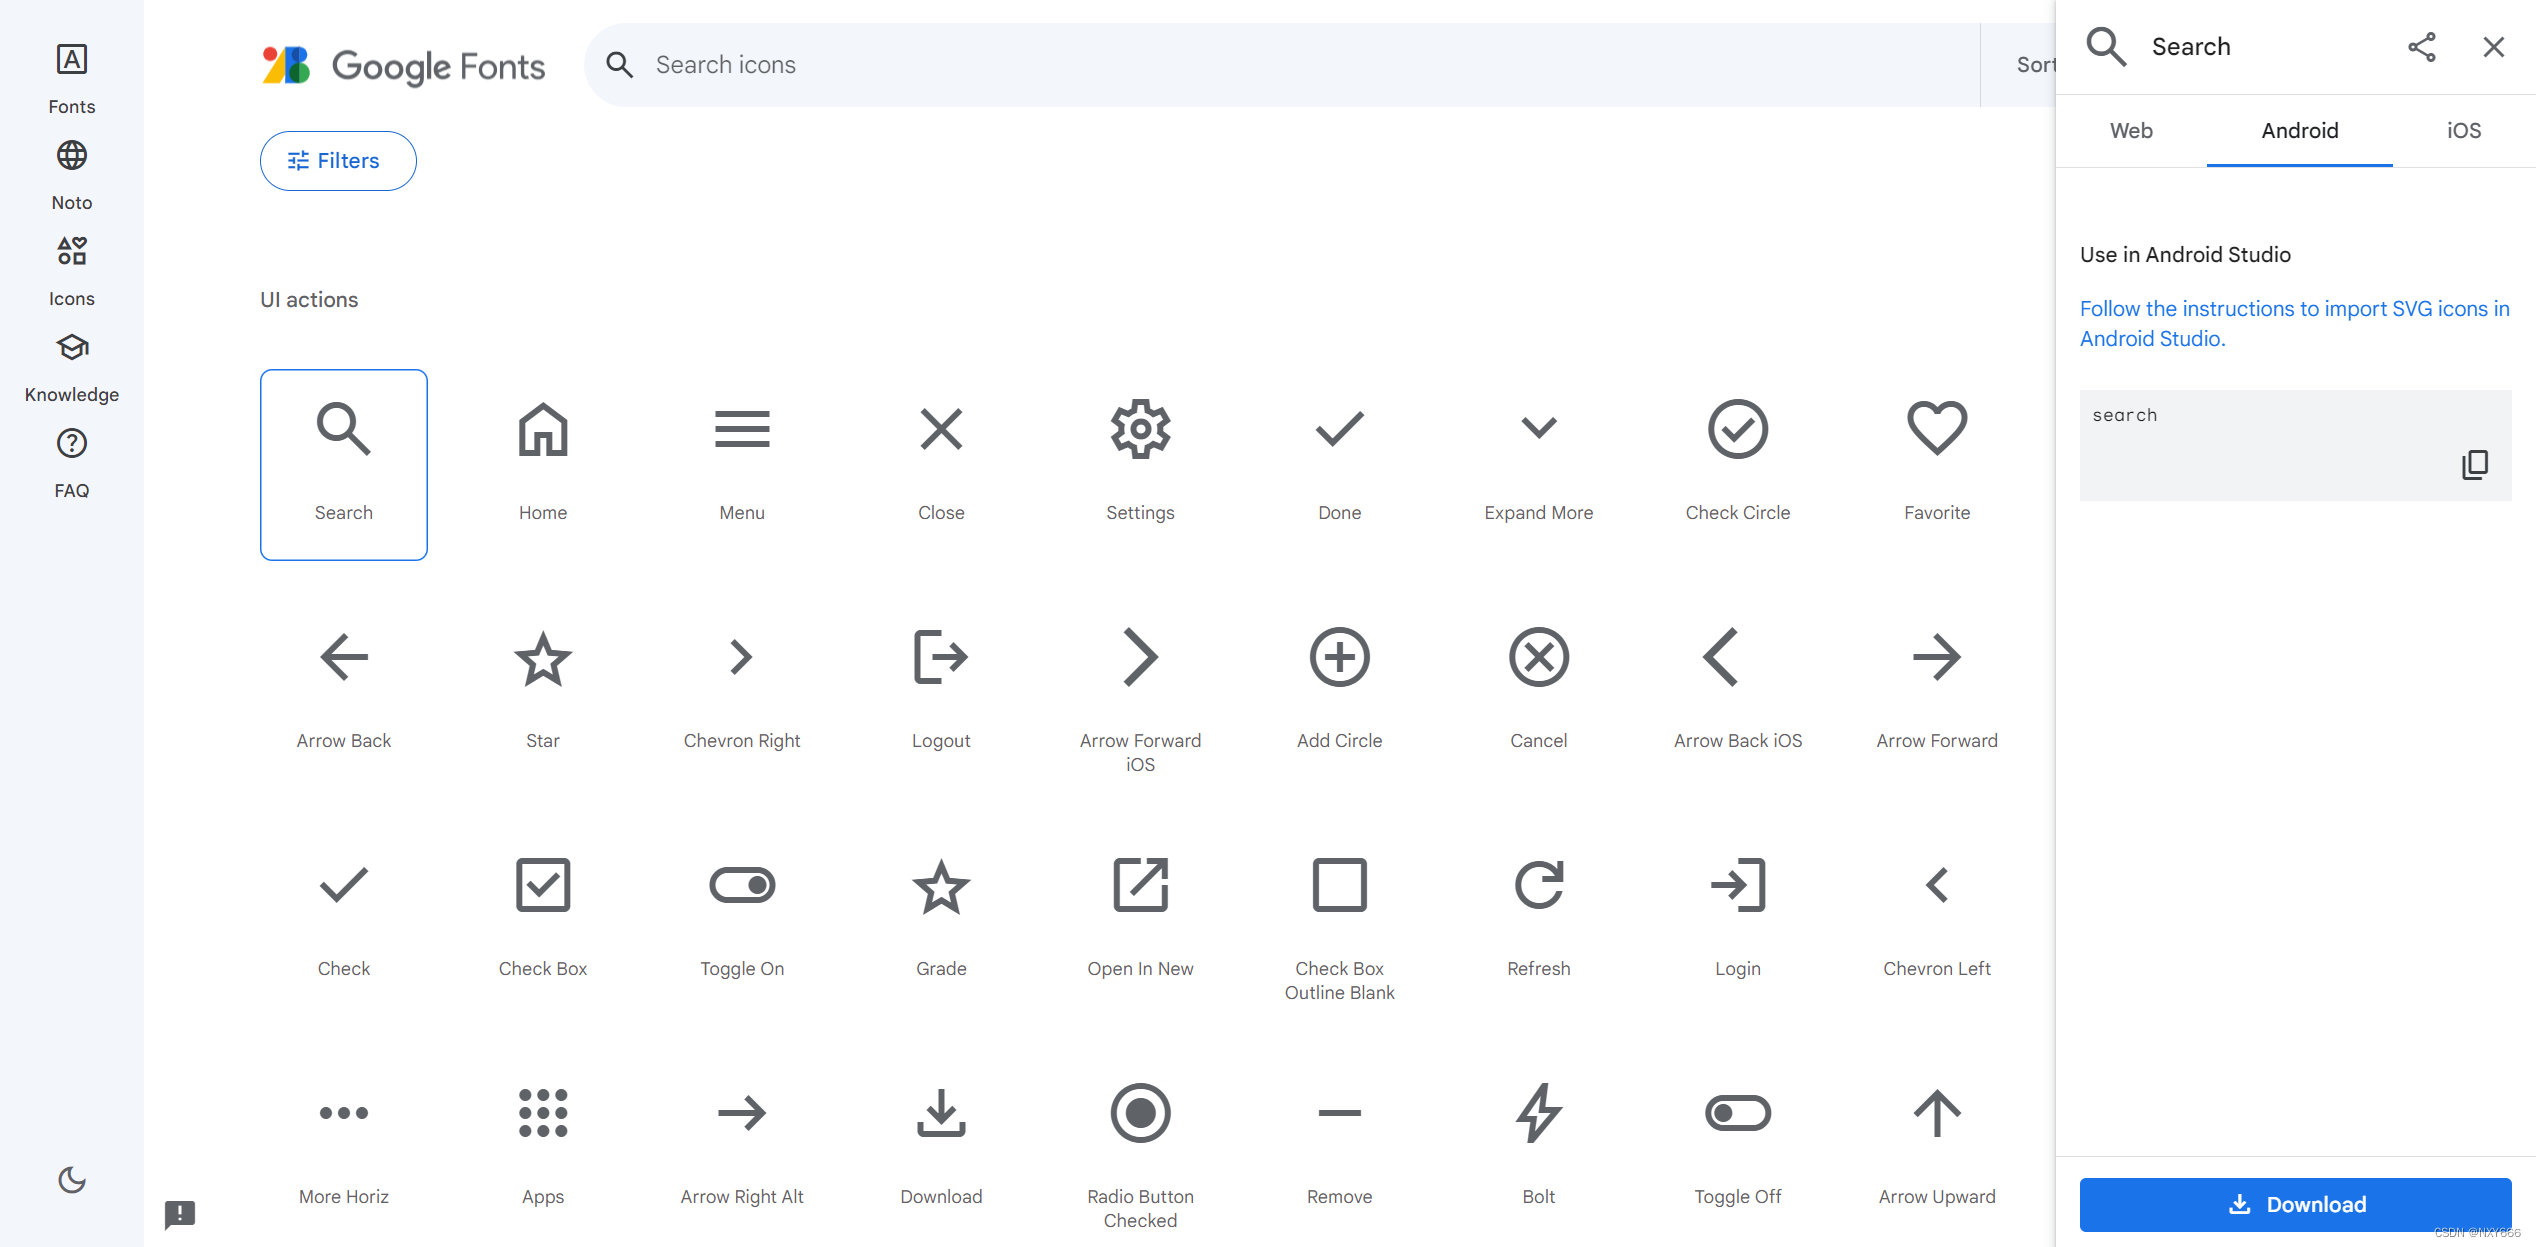Select the Expand More chevron icon
This screenshot has height=1247, width=2536.
pyautogui.click(x=1538, y=429)
